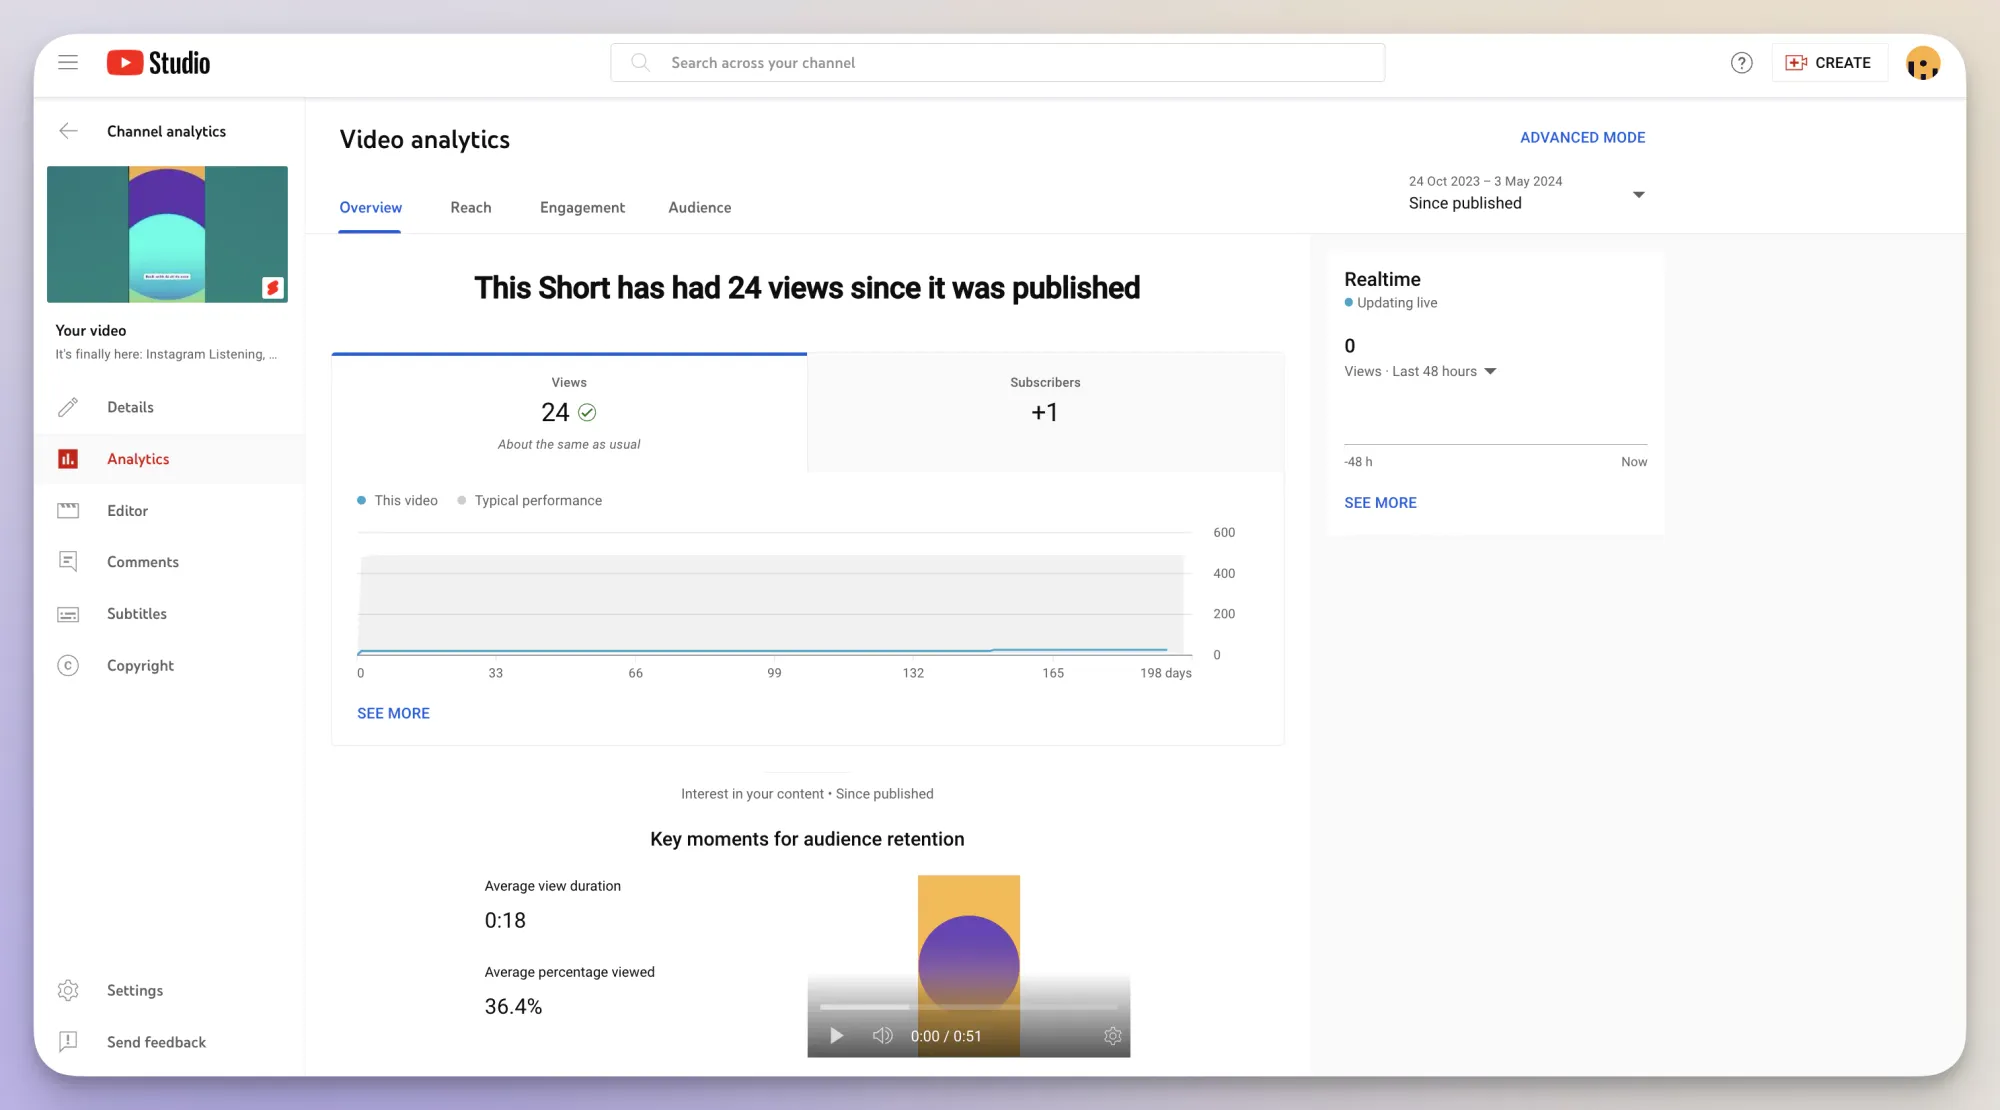
Task: Click the verified views checkmark badge
Action: [588, 411]
